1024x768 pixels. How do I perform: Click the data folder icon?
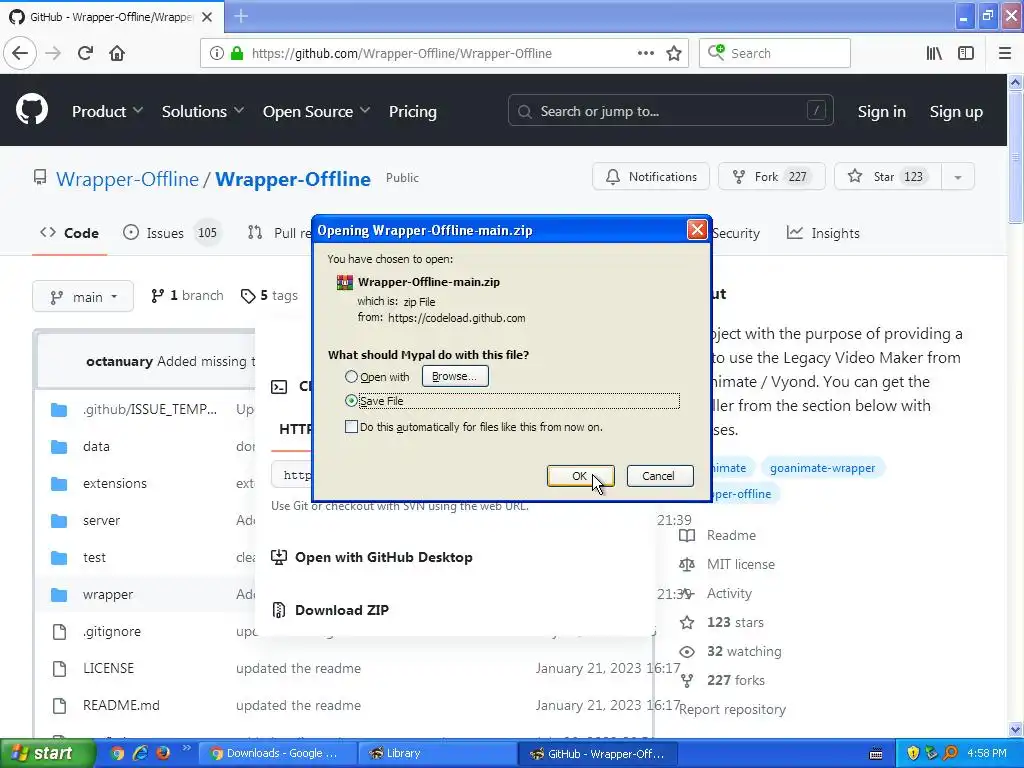tap(59, 447)
